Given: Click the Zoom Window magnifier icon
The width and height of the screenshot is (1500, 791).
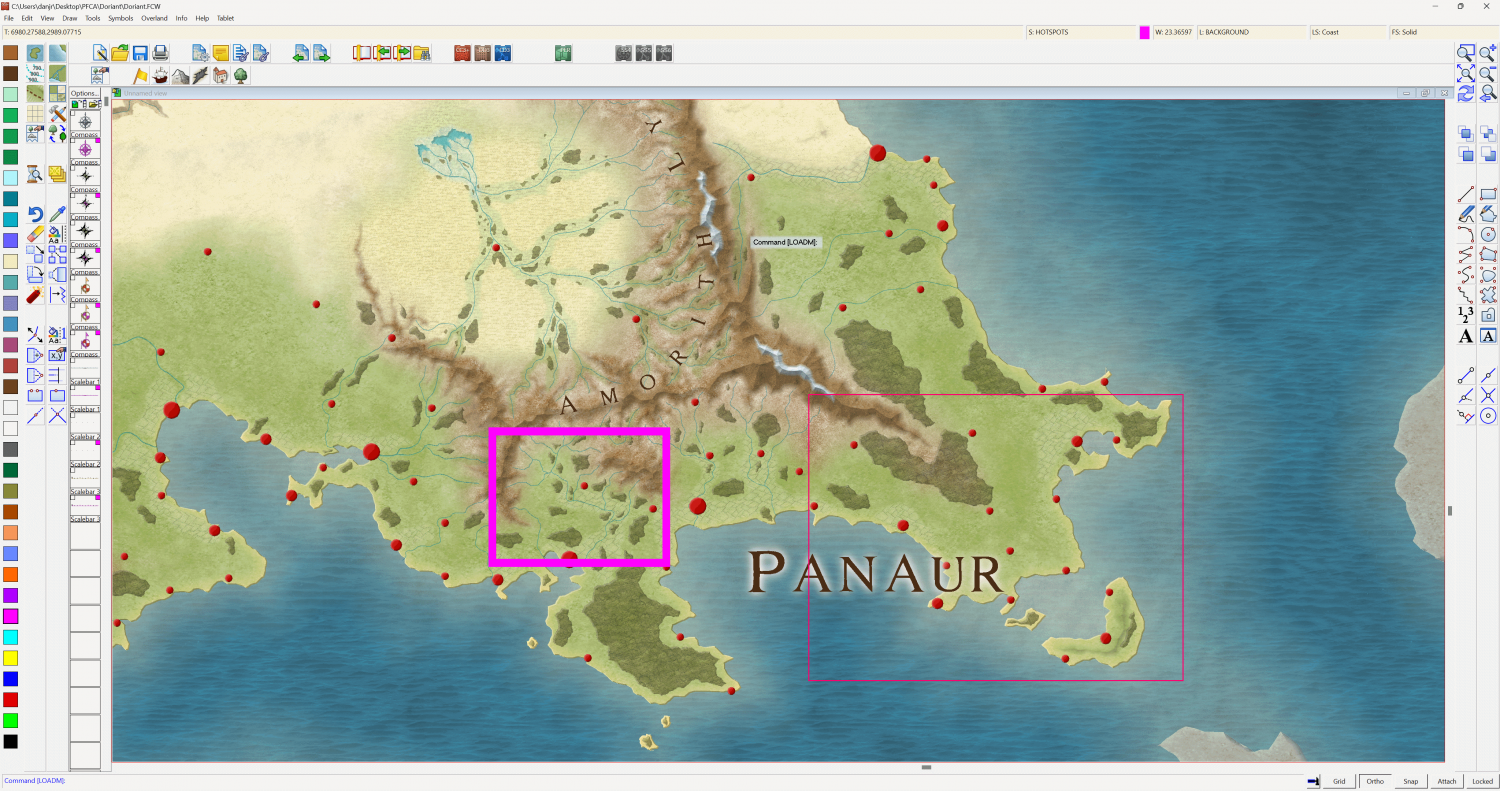Looking at the screenshot, I should [x=1466, y=53].
